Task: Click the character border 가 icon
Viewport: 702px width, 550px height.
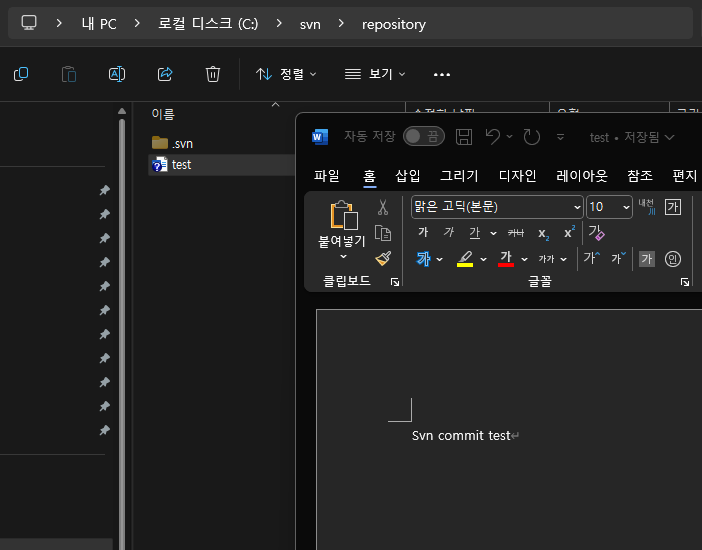Action: (x=672, y=207)
